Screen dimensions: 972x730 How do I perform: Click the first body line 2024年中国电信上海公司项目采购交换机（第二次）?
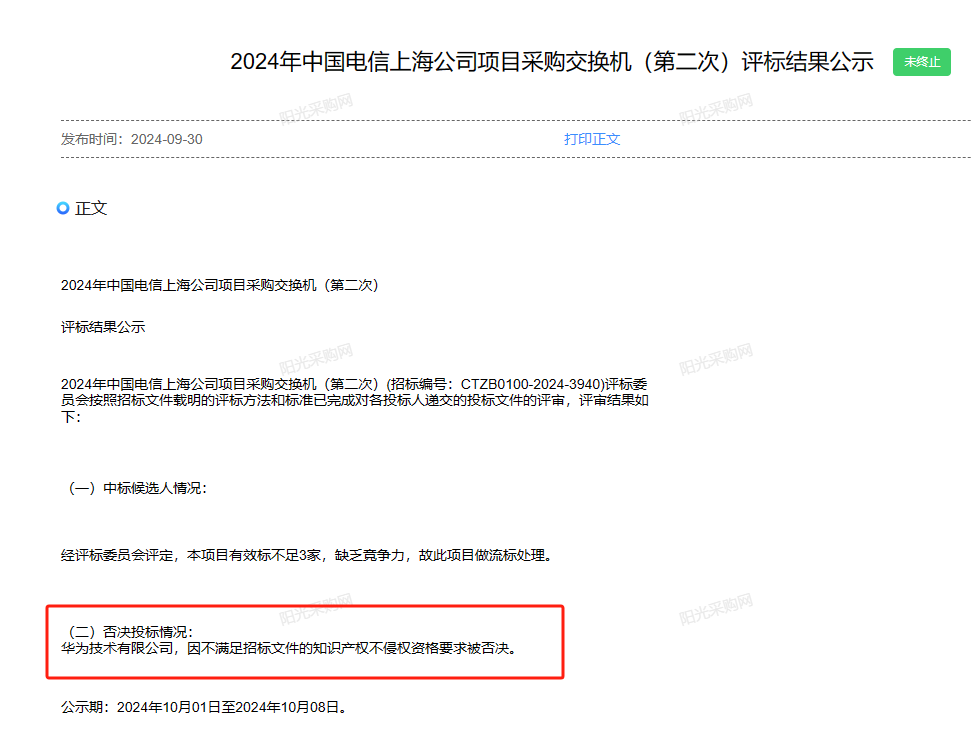219,285
